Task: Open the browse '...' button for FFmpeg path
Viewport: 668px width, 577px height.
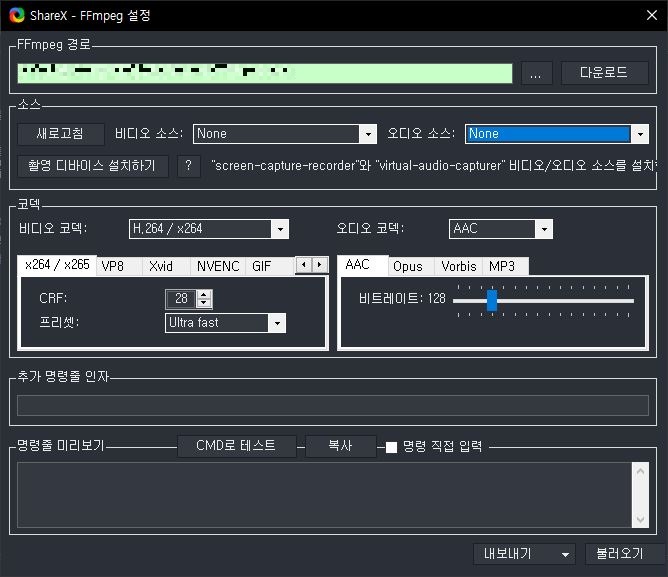Action: (536, 73)
